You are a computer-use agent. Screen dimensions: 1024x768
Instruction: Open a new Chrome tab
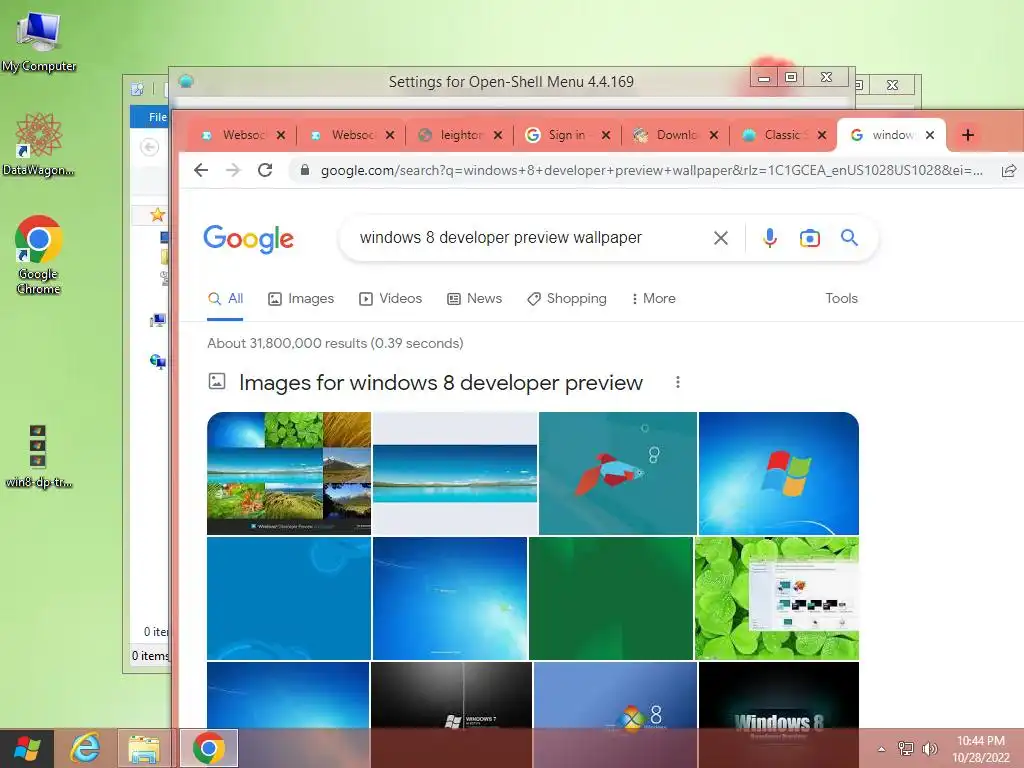[968, 135]
